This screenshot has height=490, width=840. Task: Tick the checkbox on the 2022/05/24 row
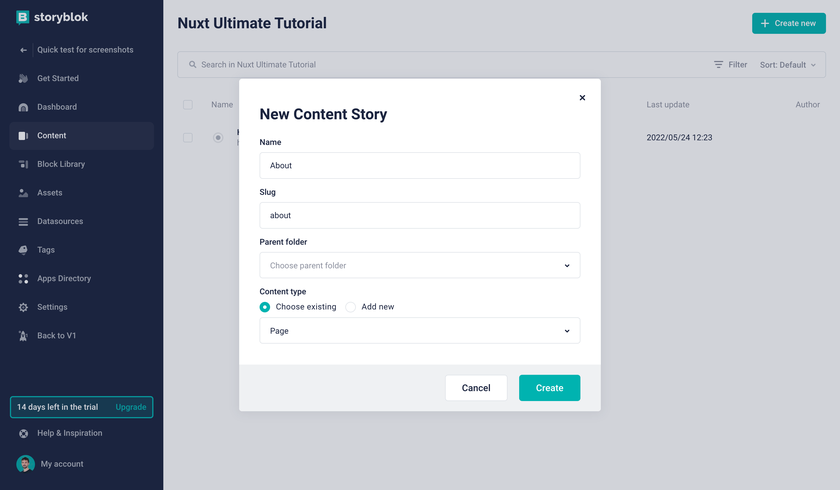pyautogui.click(x=188, y=138)
